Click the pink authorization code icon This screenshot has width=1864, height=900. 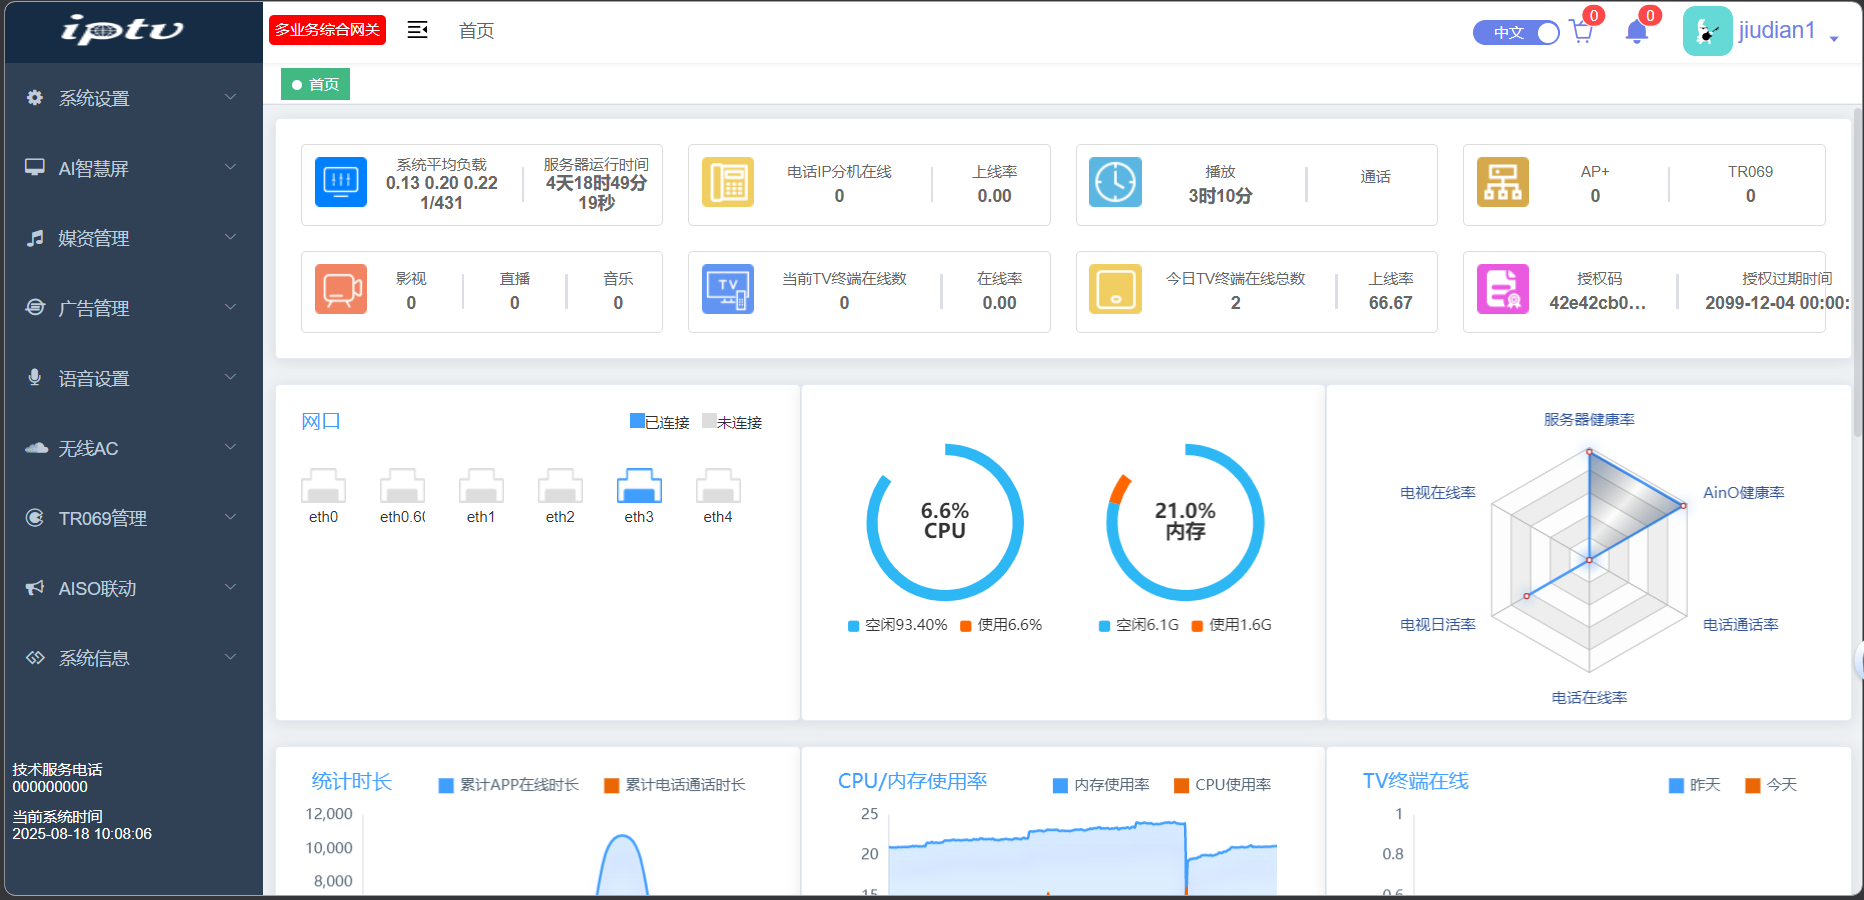(x=1503, y=290)
